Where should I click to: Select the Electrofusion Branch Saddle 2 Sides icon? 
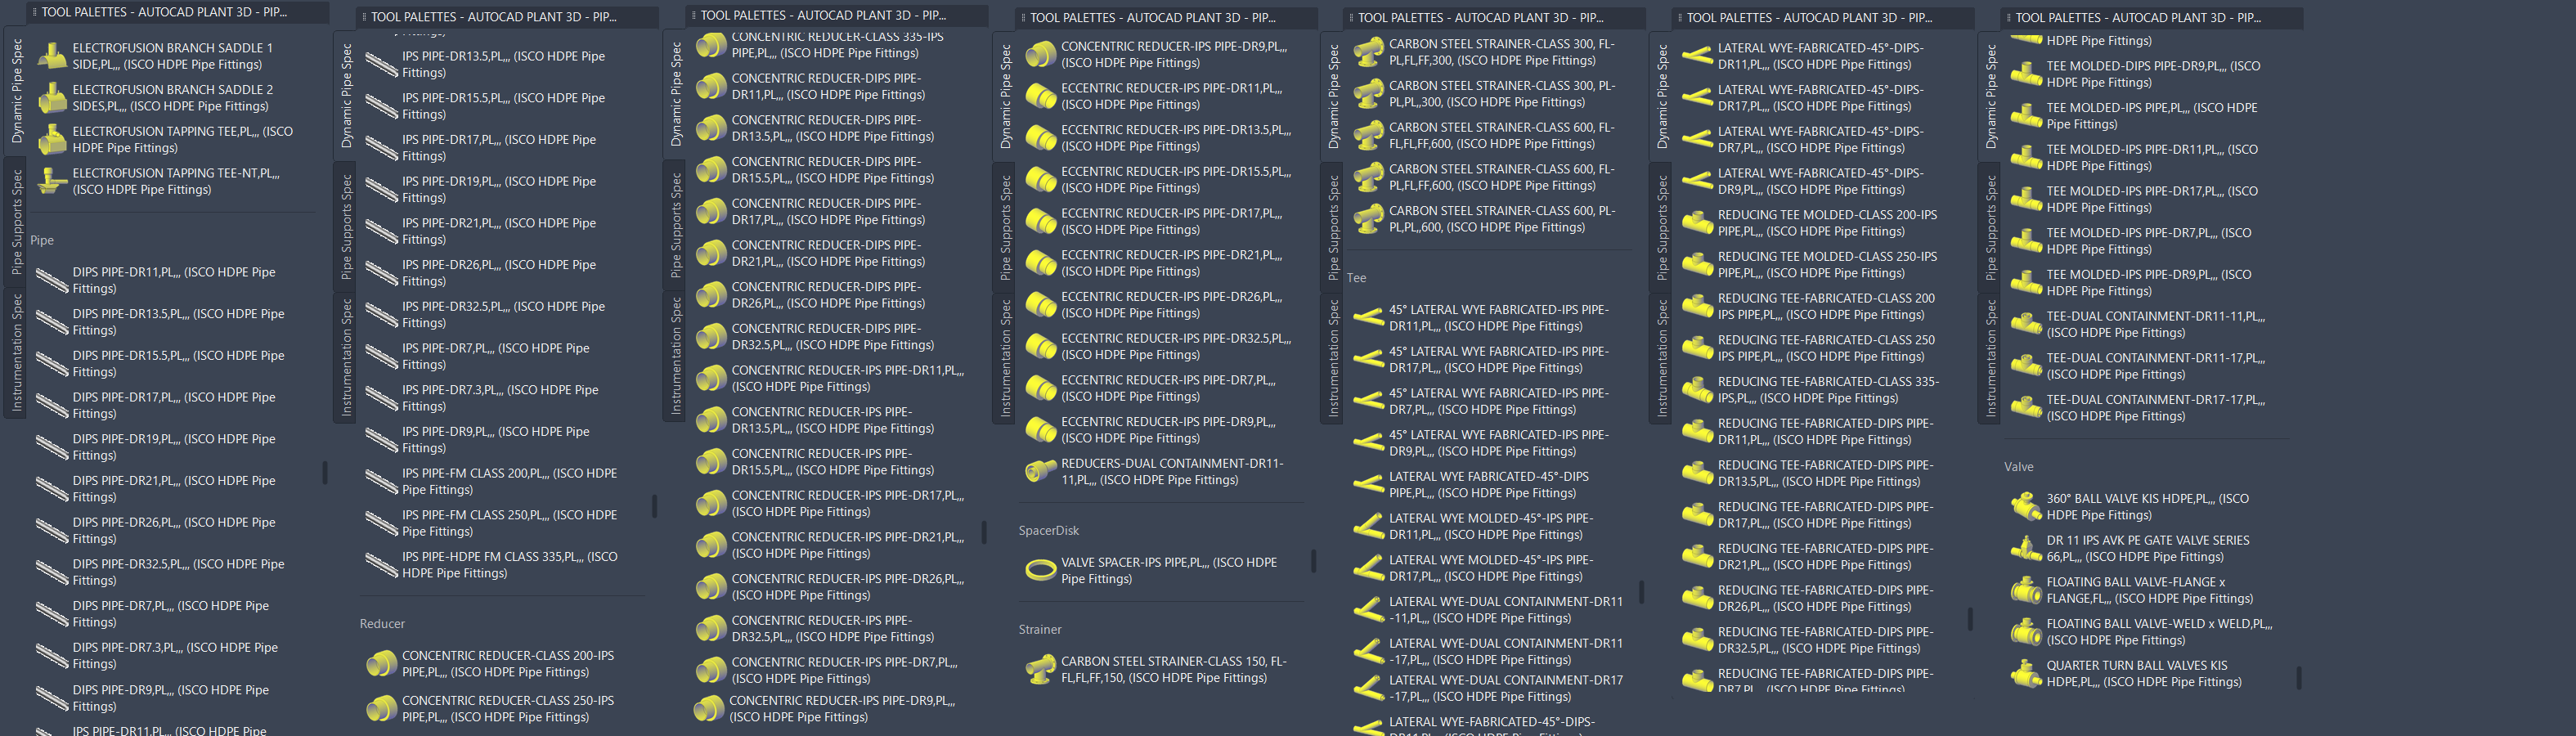51,98
